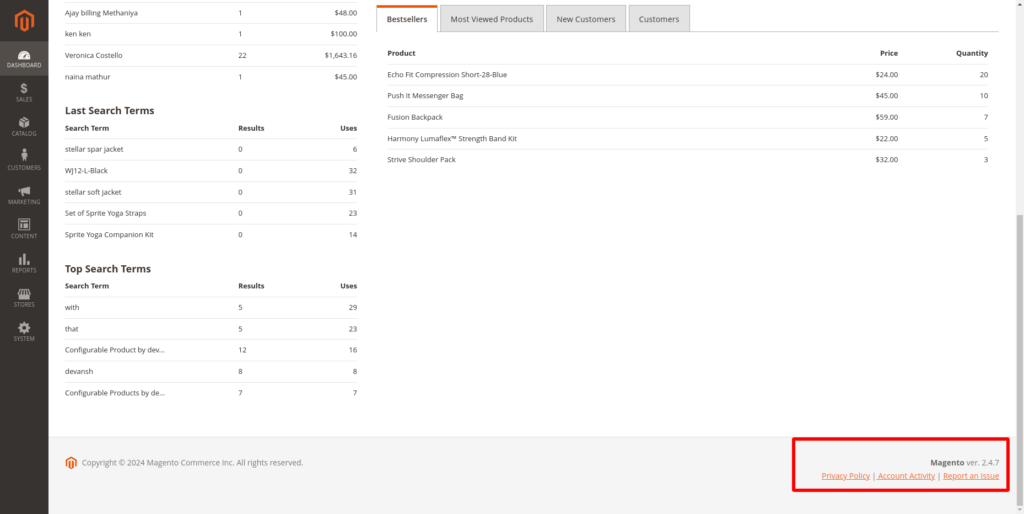Click search term Set of Sprite Yoga Straps
The width and height of the screenshot is (1024, 514).
(106, 213)
